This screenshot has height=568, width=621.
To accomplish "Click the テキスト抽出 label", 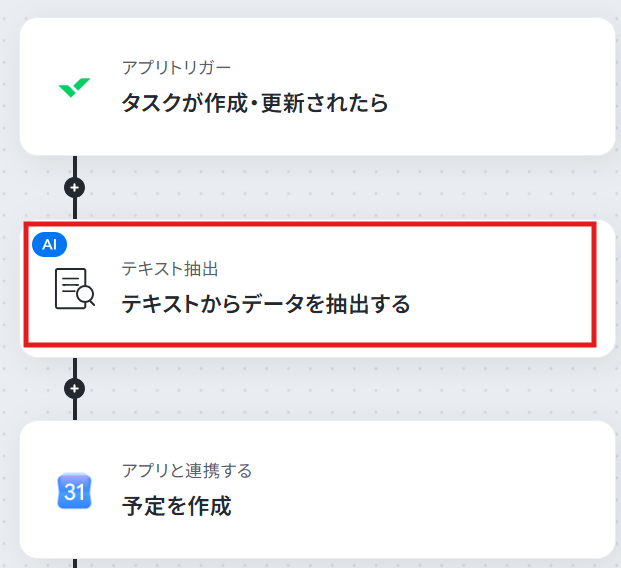I will coord(170,269).
